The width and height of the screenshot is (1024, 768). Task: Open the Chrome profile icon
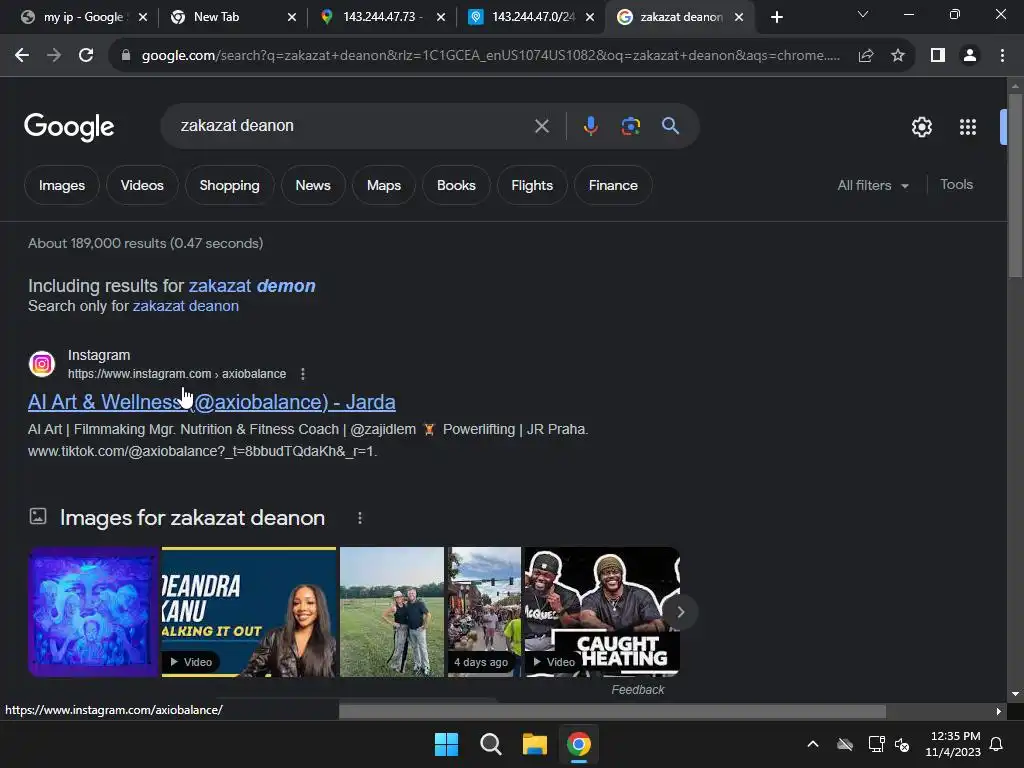click(970, 56)
